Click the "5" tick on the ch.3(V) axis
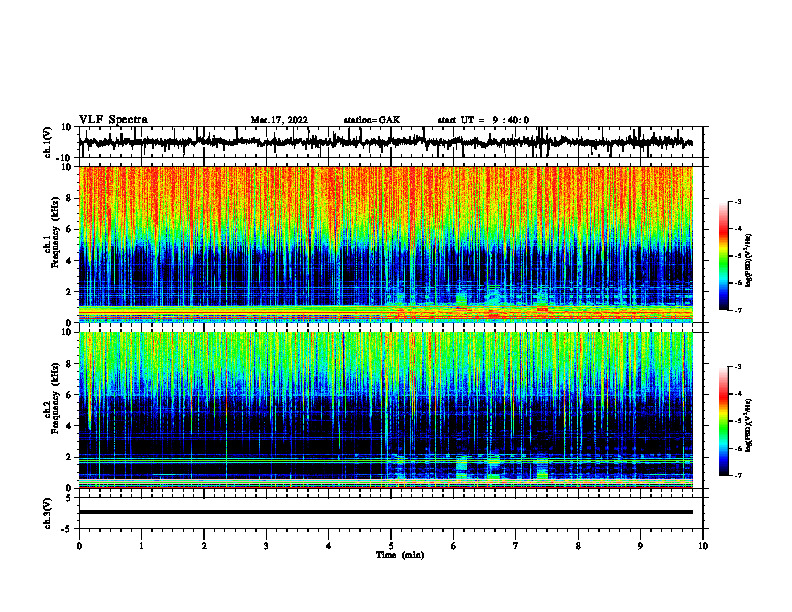792x612 pixels. tap(70, 498)
